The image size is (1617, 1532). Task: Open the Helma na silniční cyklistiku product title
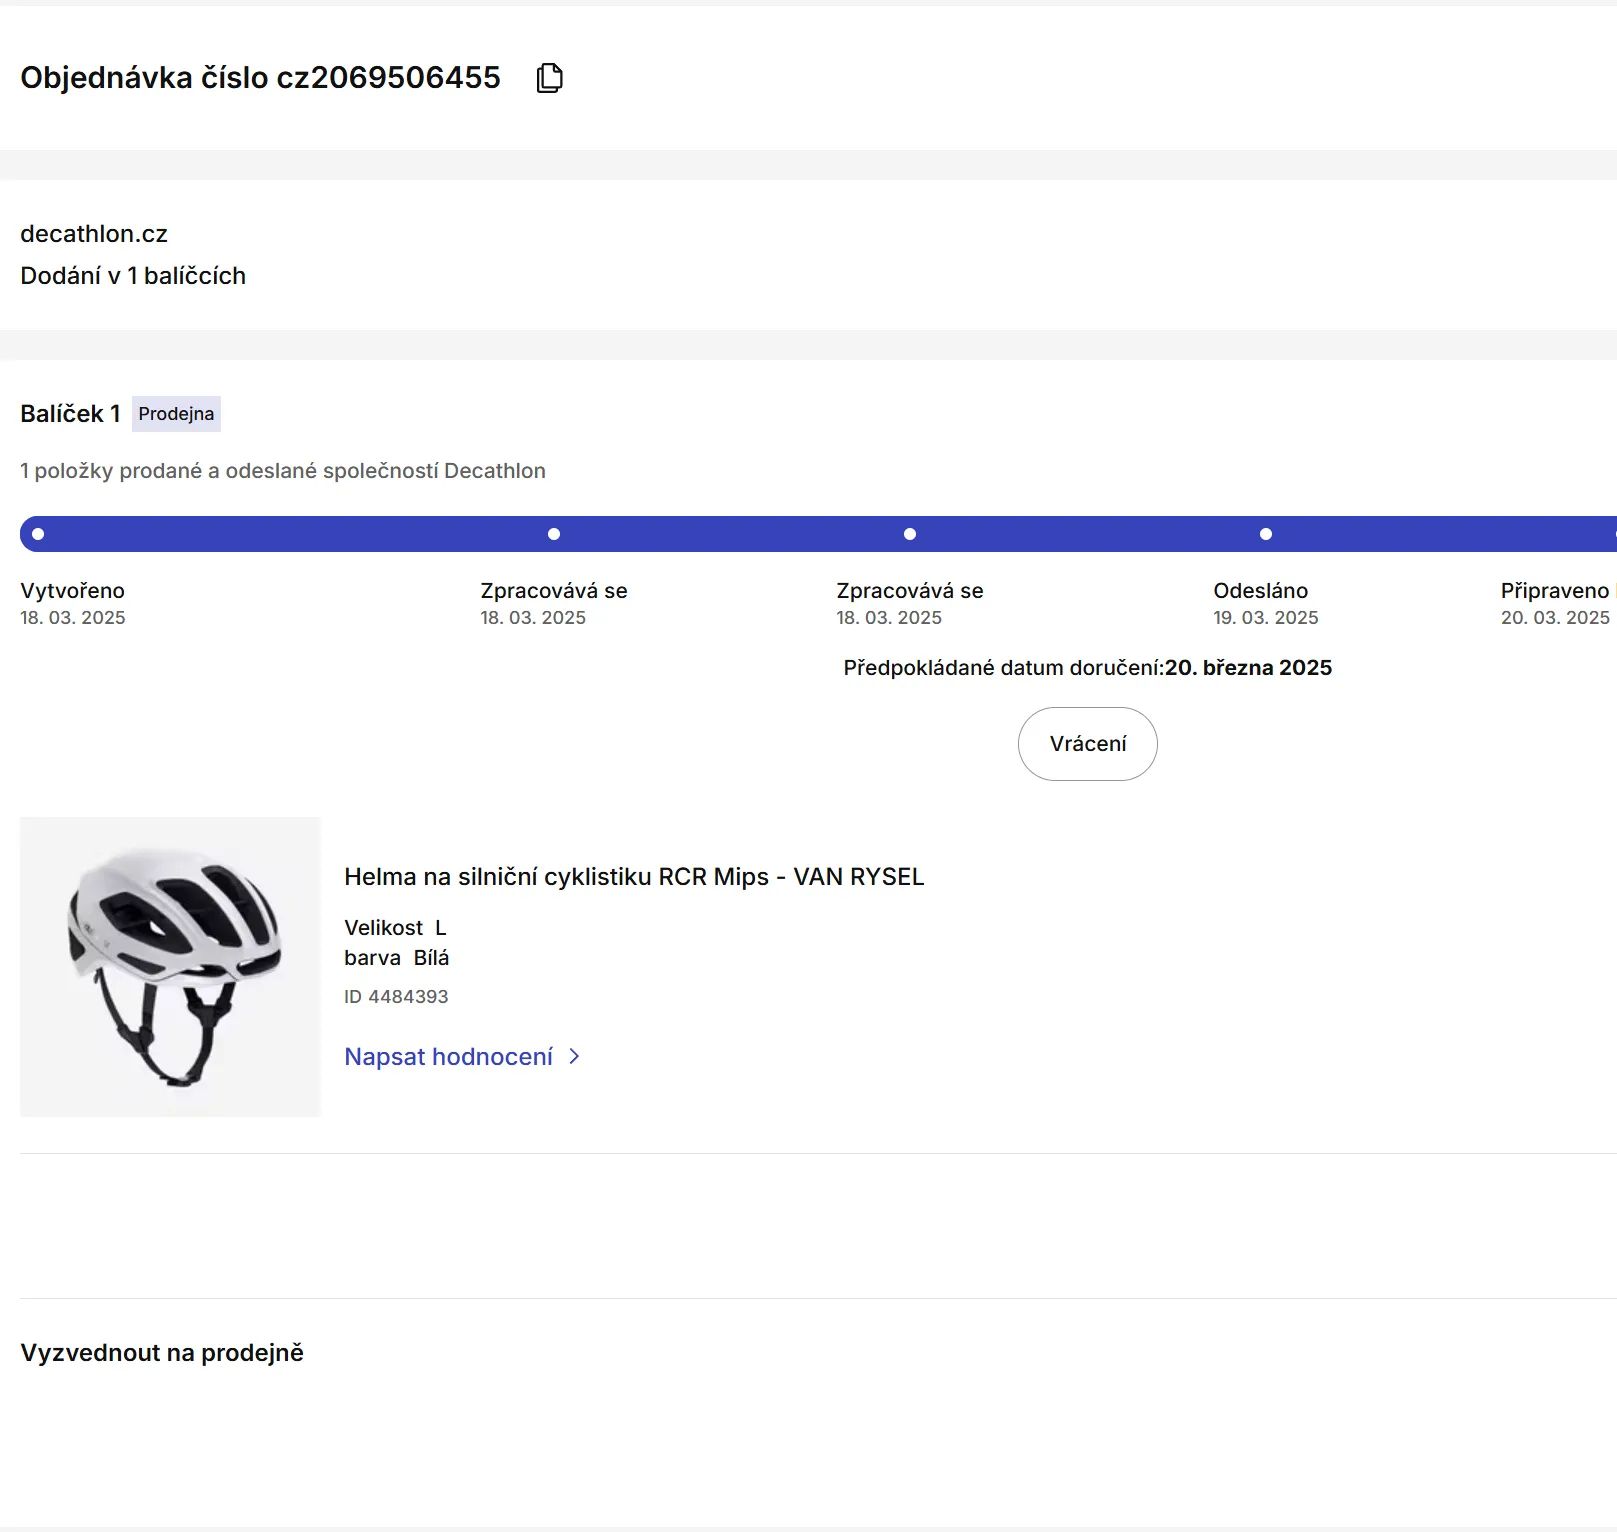tap(634, 877)
